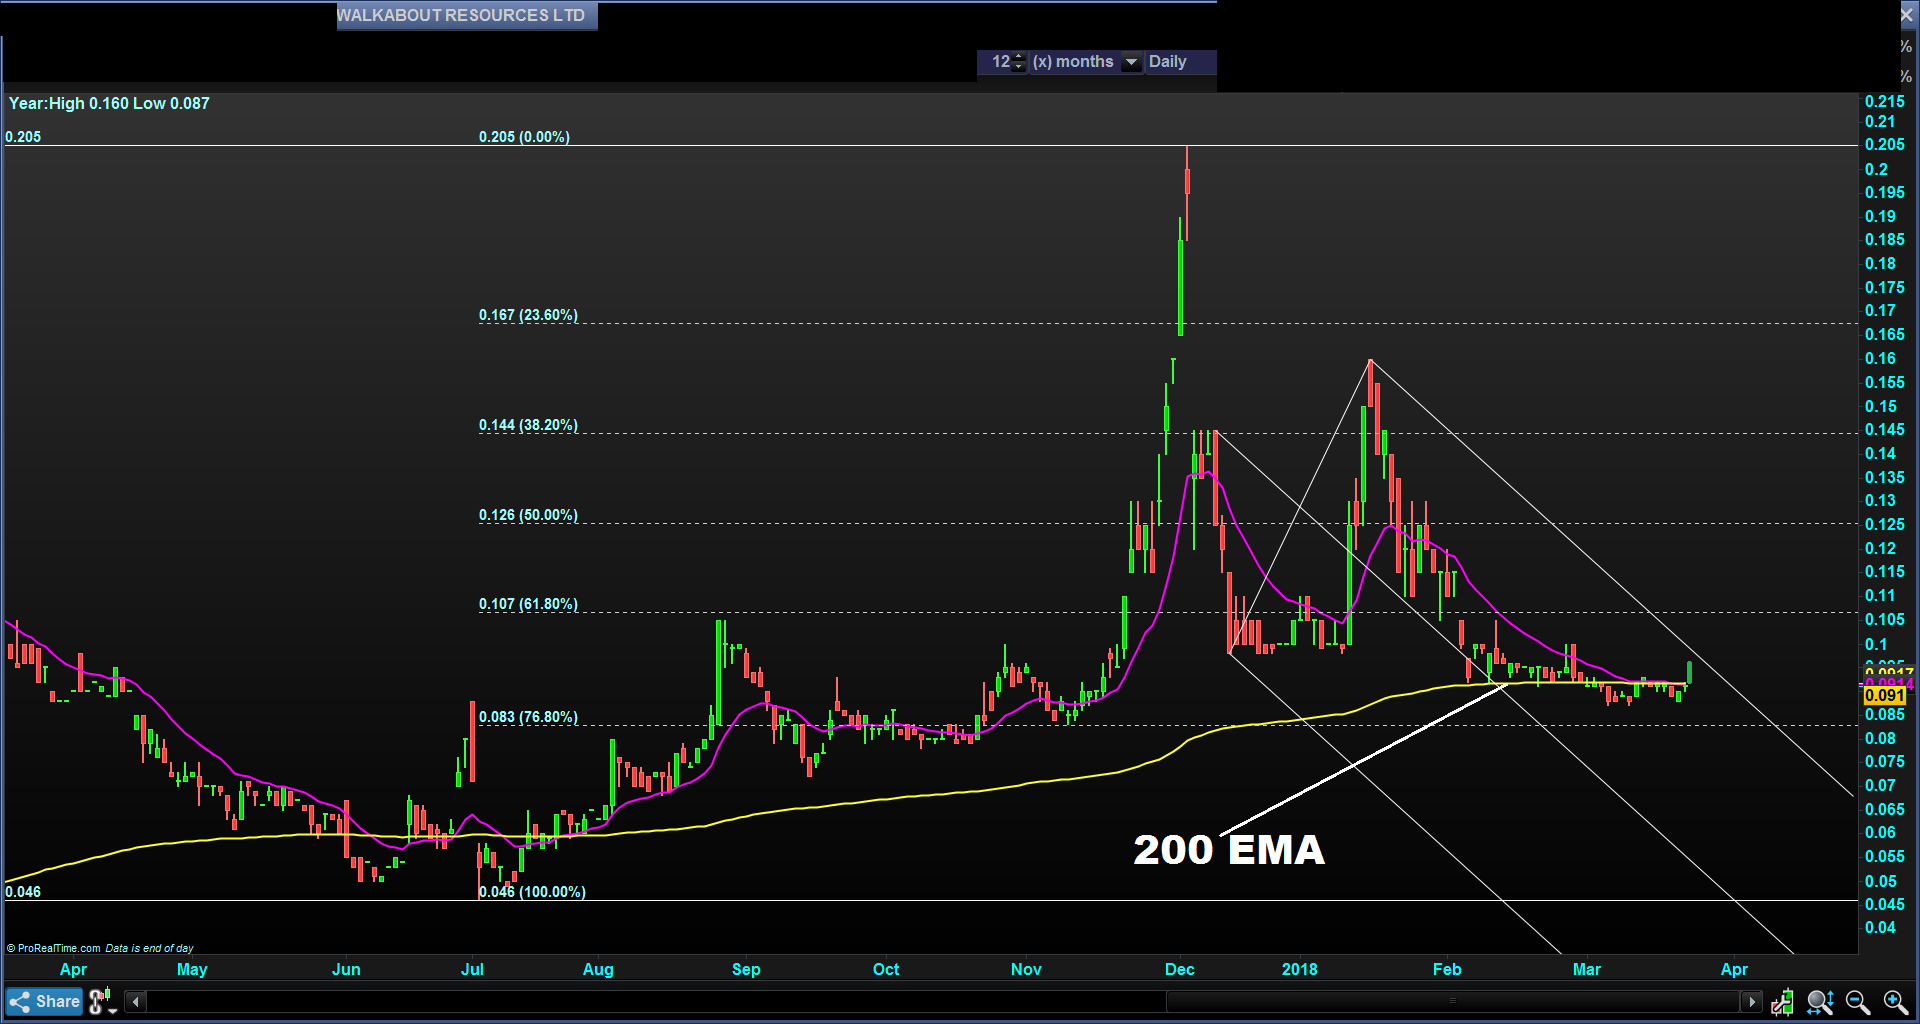1920x1024 pixels.
Task: Click the 0.167 (23.60%) Fibonacci label
Action: pos(528,315)
